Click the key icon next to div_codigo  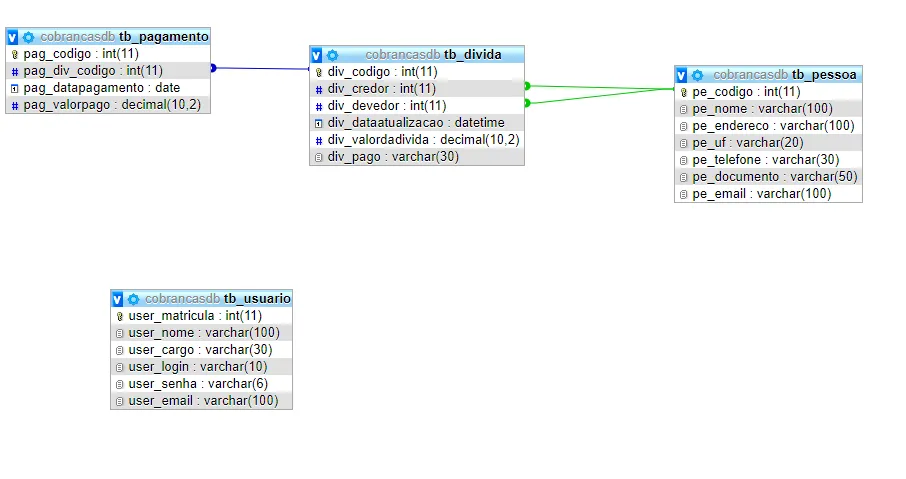click(x=319, y=72)
